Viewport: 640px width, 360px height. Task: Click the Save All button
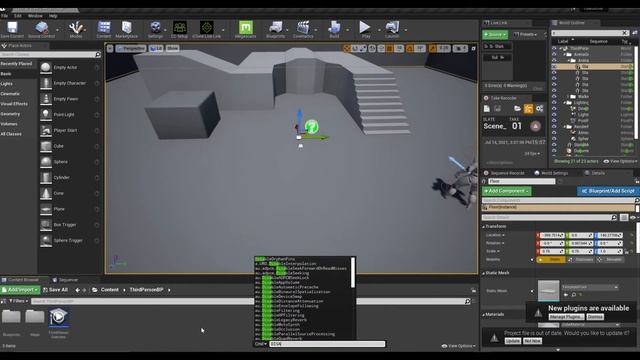click(56, 290)
